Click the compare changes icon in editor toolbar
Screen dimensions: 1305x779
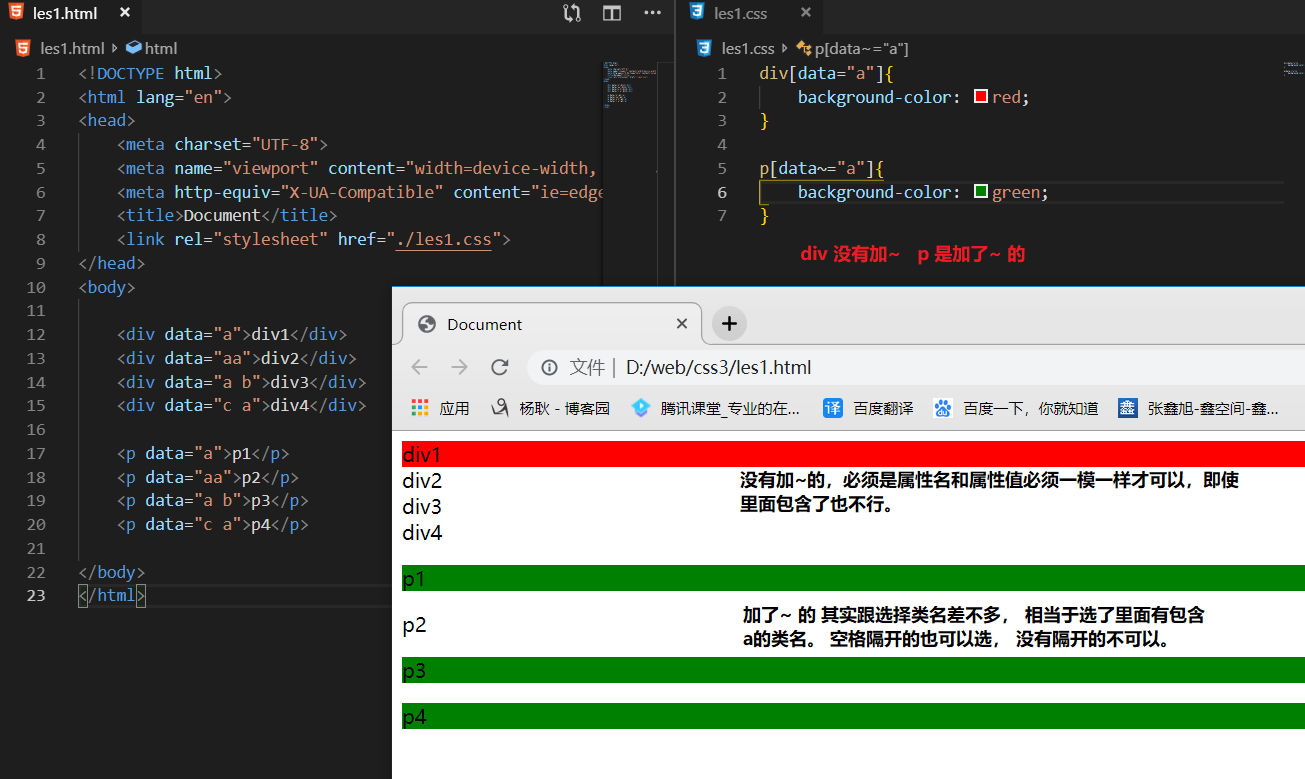point(572,13)
